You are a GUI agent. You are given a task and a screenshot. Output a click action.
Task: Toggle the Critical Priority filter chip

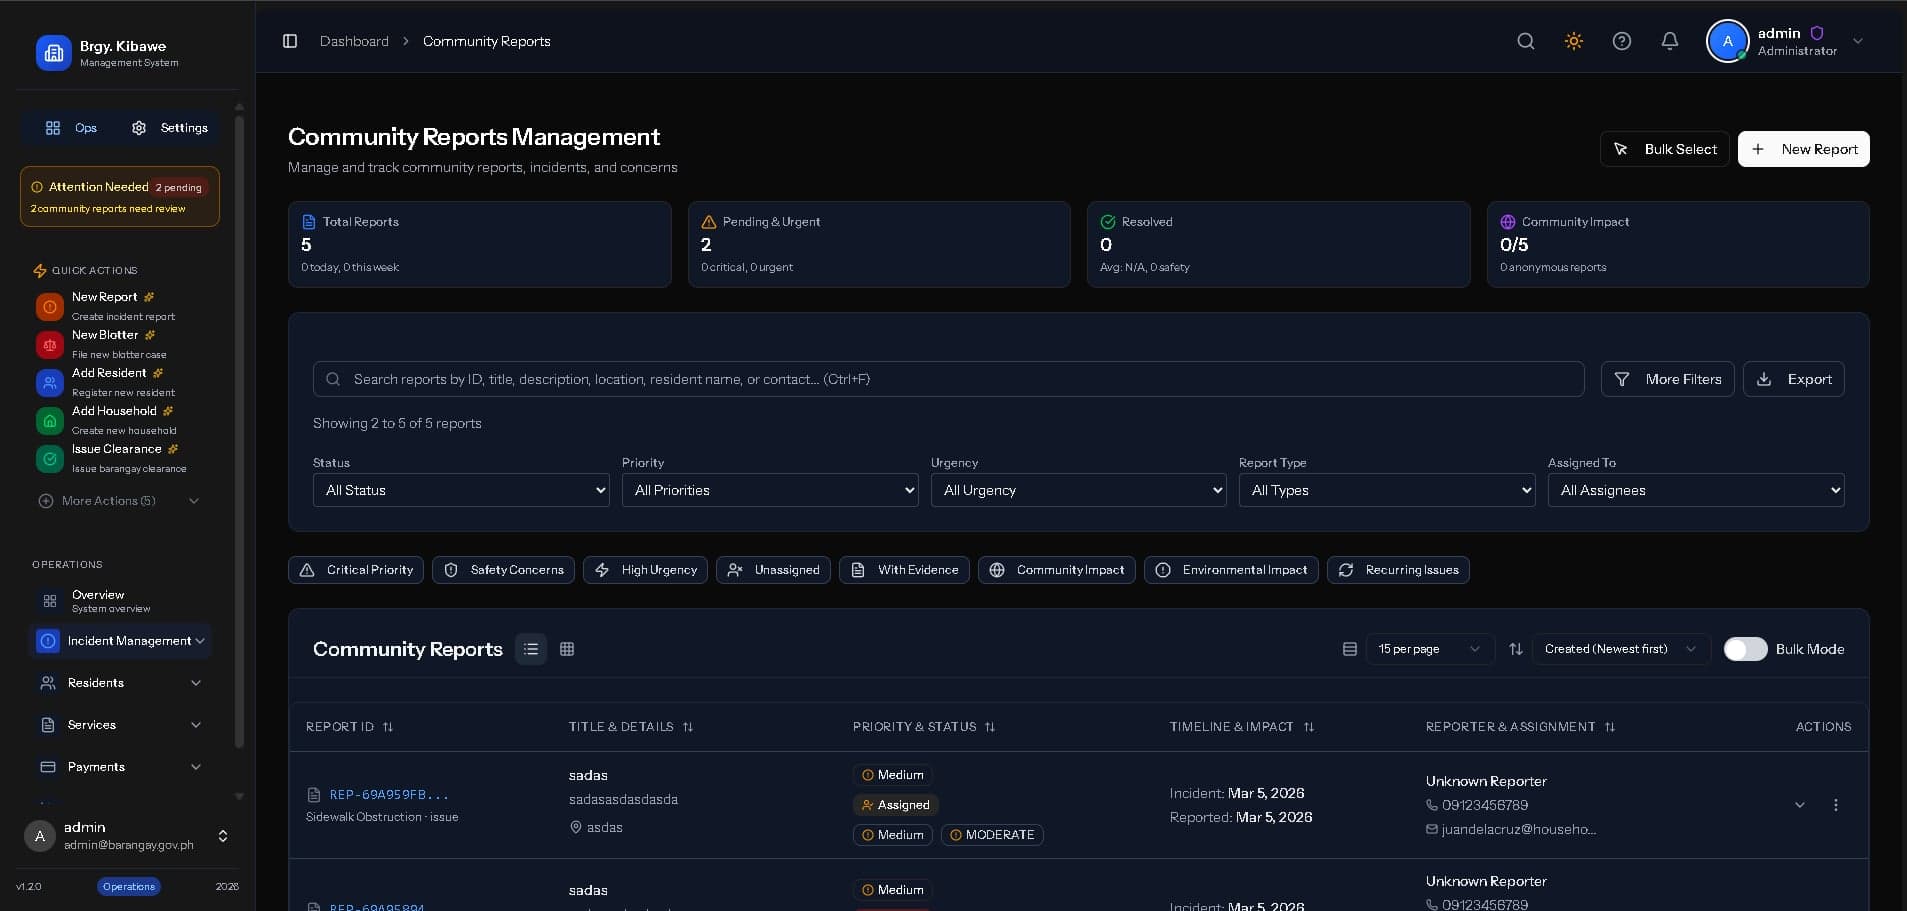(x=356, y=570)
